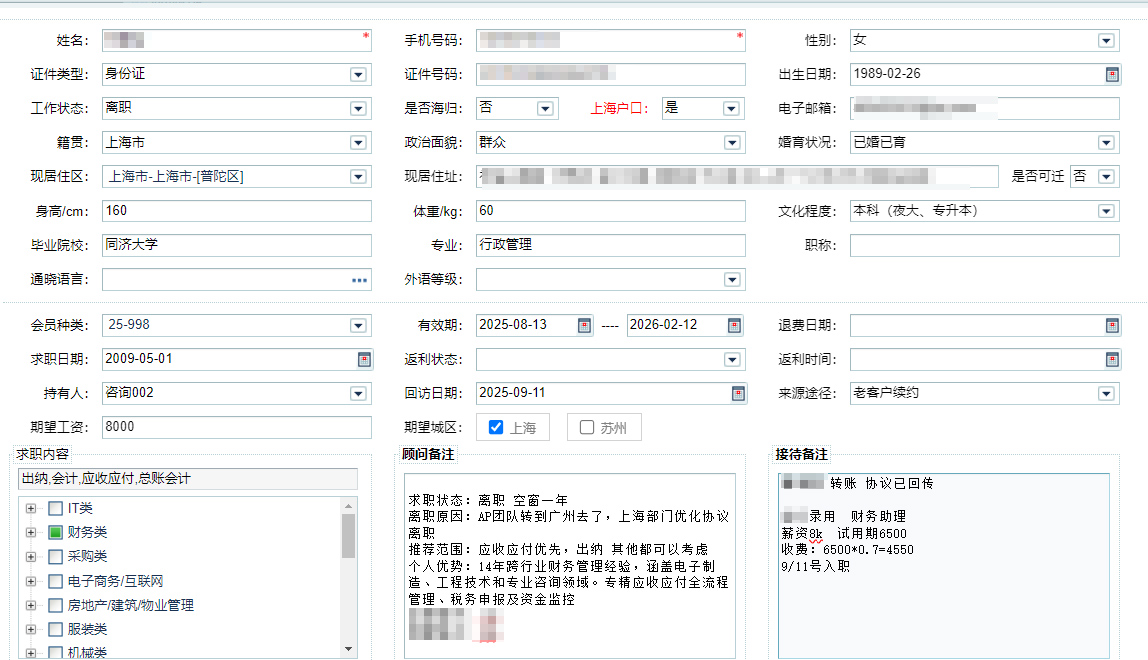The width and height of the screenshot is (1148, 660).
Task: Click the 手机号码 input field
Action: point(611,40)
